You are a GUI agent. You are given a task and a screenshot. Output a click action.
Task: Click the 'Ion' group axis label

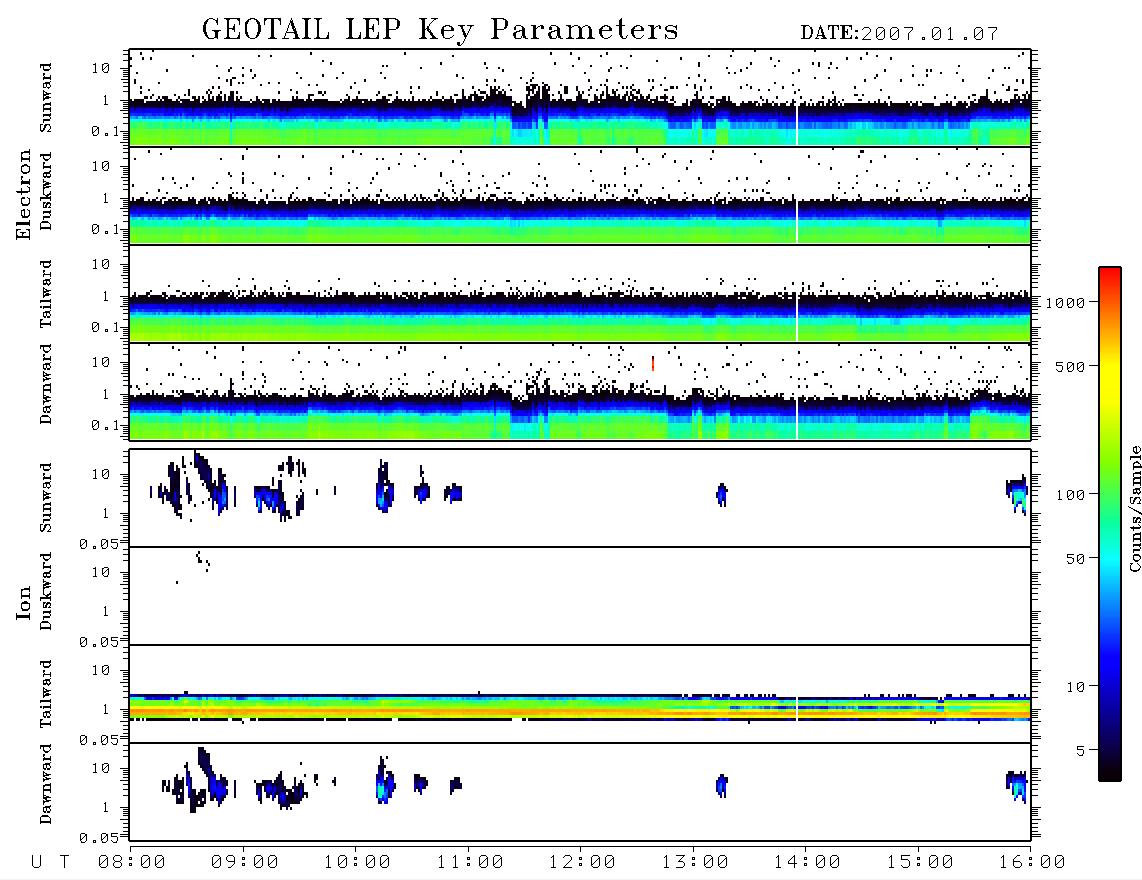coord(24,602)
